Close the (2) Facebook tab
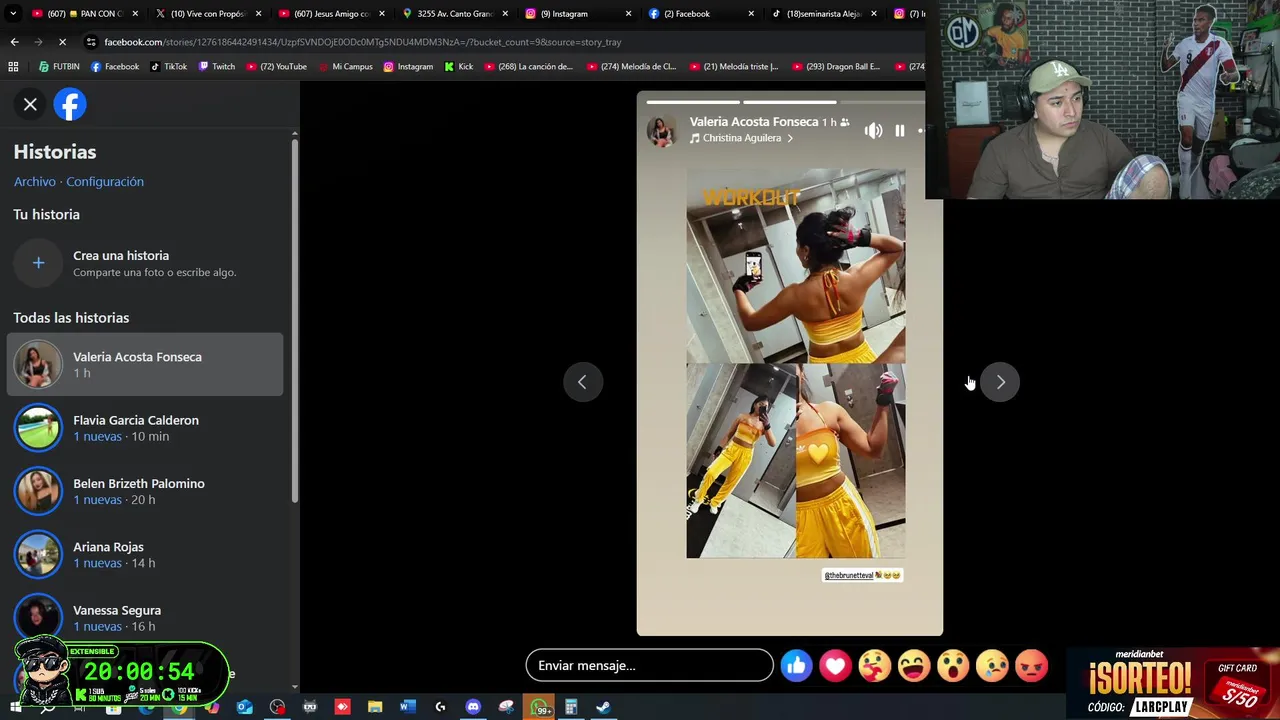1280x720 pixels. click(751, 14)
